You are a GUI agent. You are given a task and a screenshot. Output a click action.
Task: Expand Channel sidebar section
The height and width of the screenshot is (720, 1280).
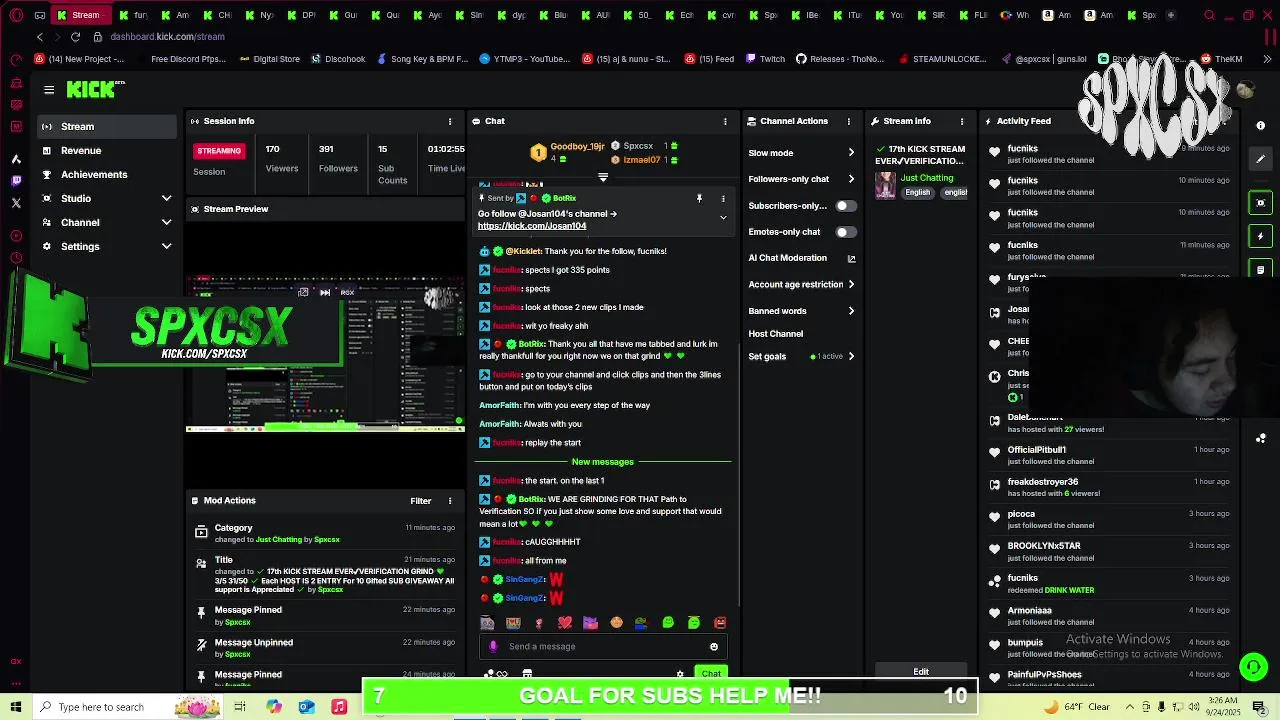166,222
